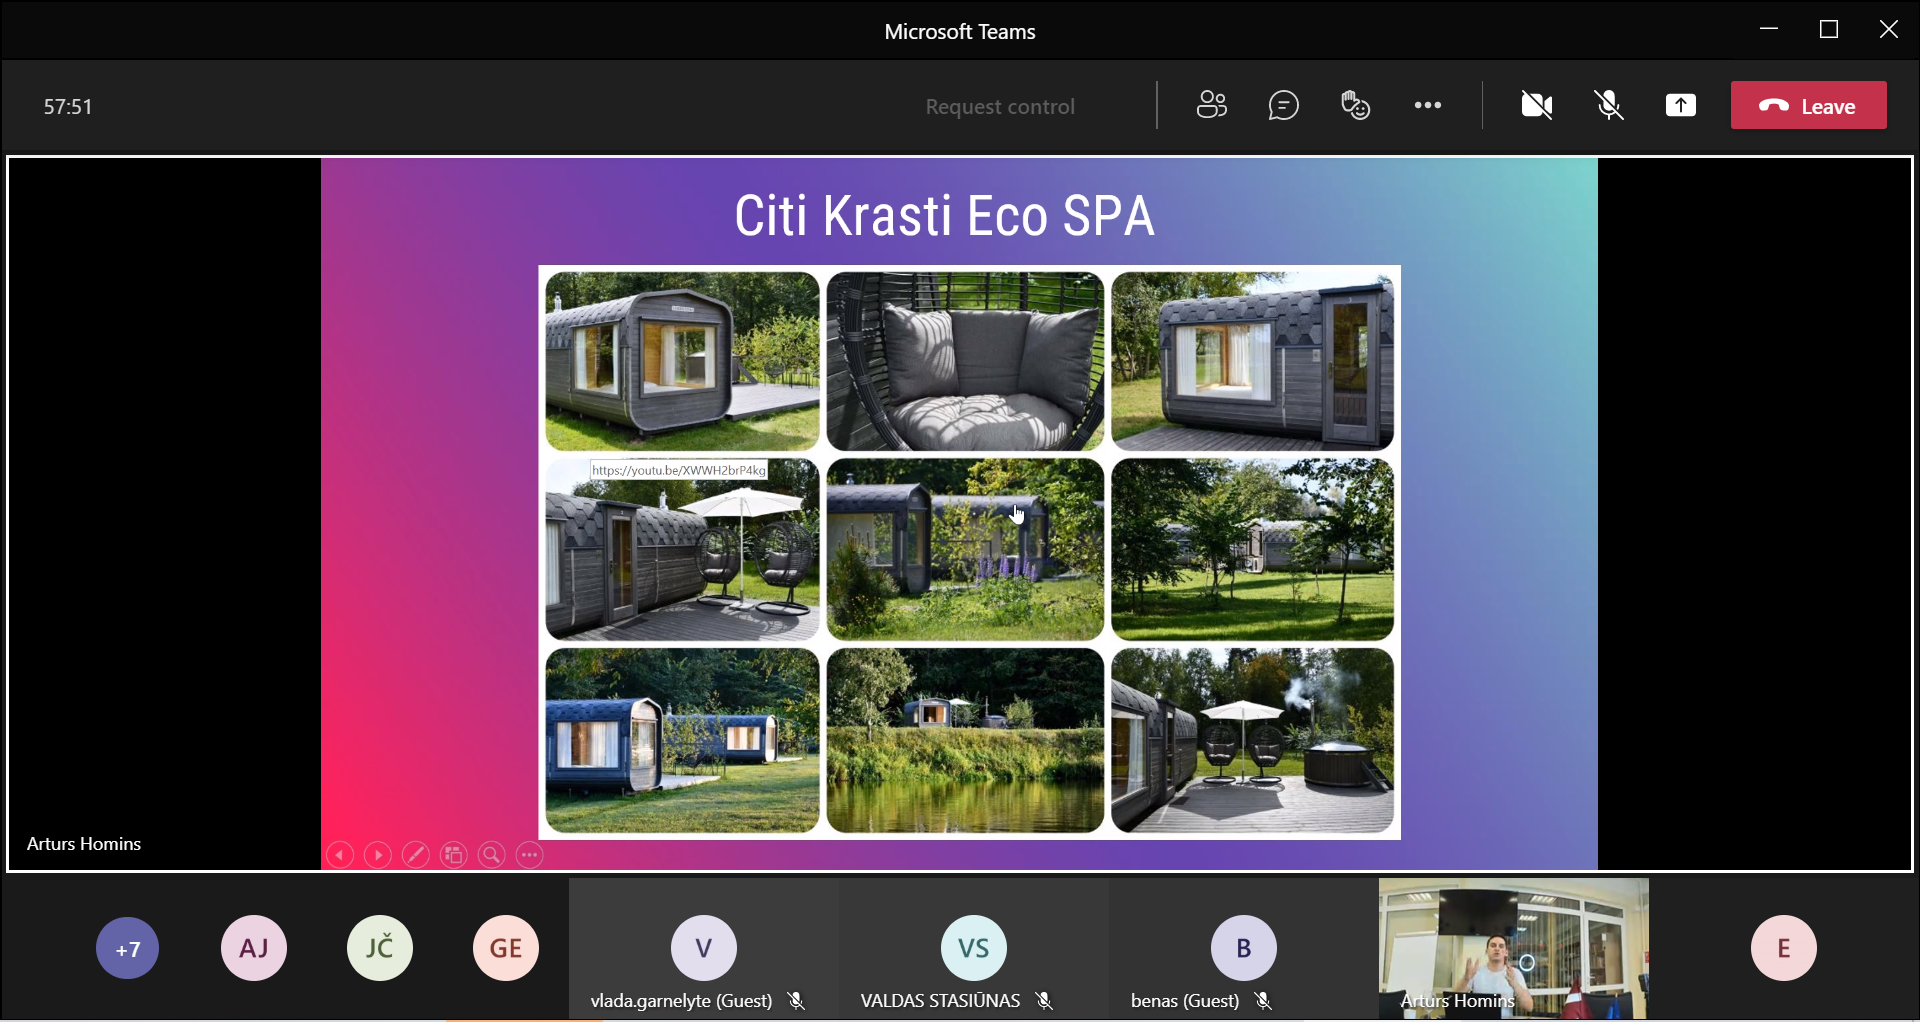Minimize the Microsoft Teams window
Viewport: 1920px width, 1022px height.
[x=1769, y=29]
